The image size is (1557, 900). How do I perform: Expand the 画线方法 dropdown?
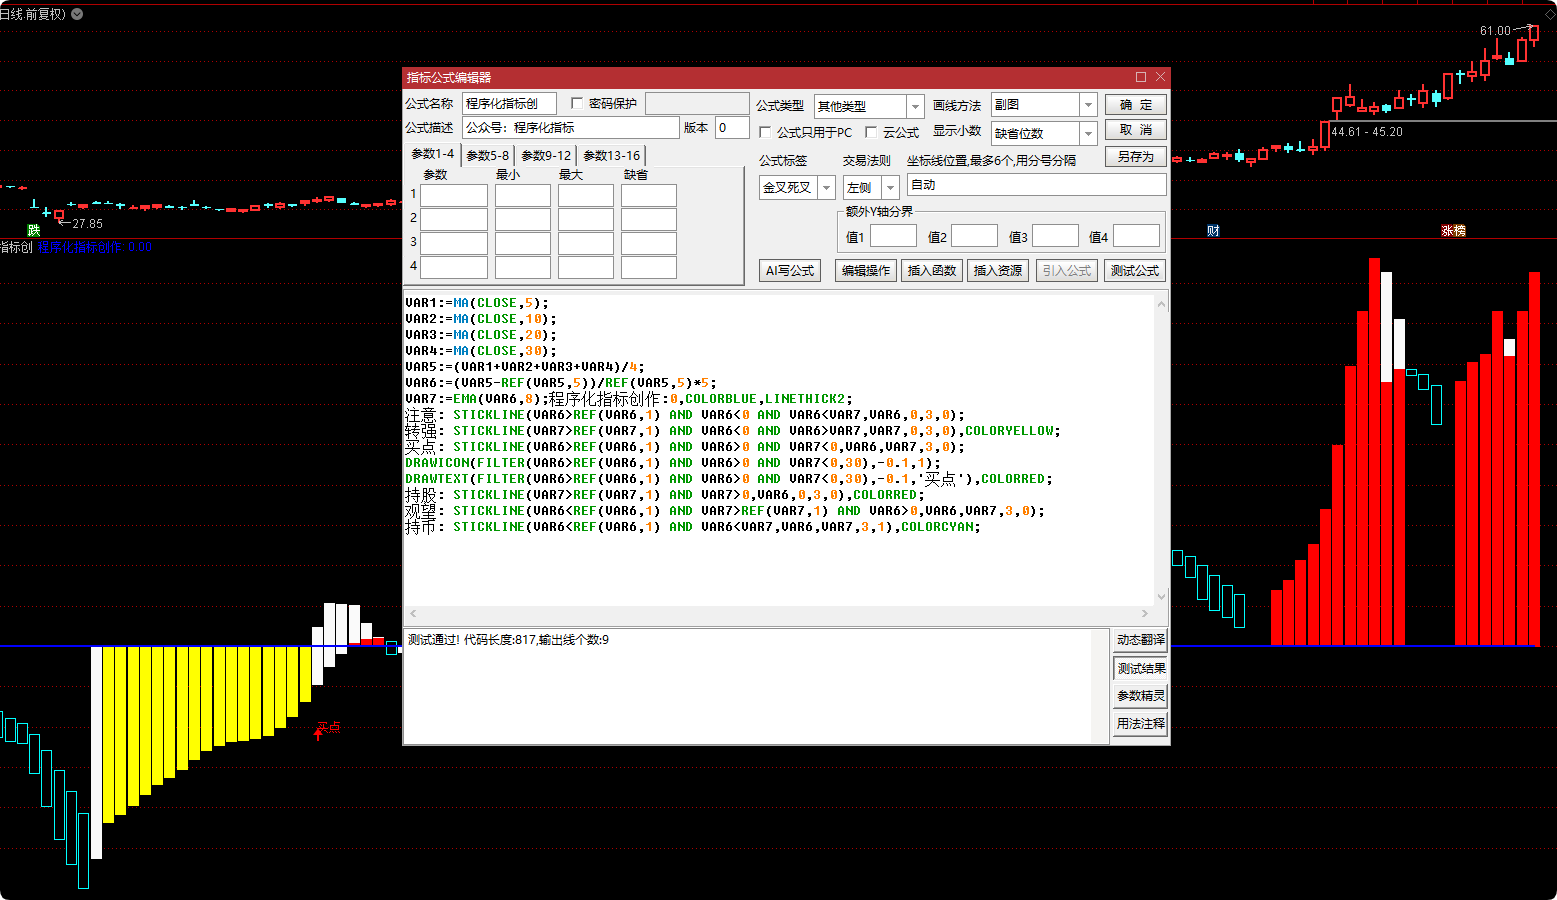point(1088,105)
